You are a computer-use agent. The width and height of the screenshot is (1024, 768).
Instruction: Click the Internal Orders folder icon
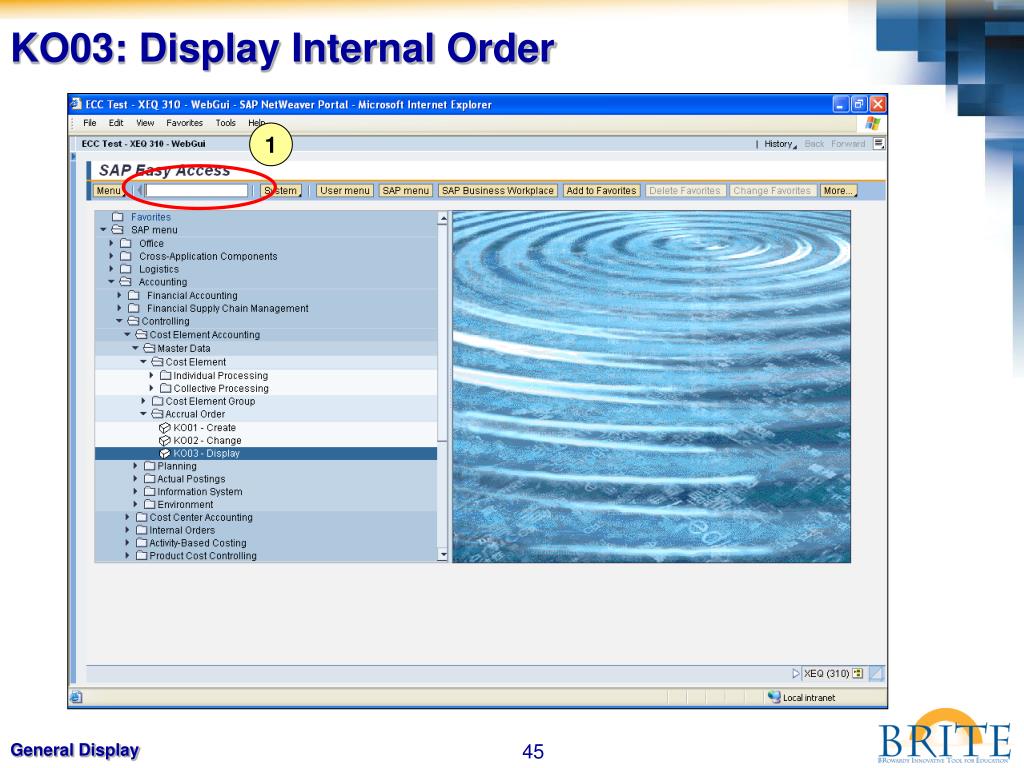click(142, 530)
